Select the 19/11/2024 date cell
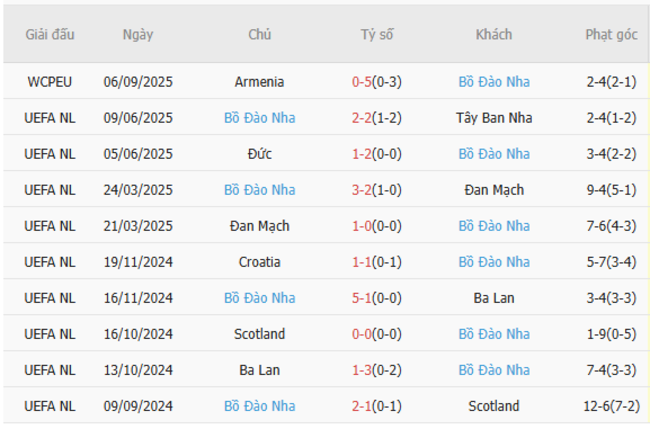 click(x=138, y=262)
